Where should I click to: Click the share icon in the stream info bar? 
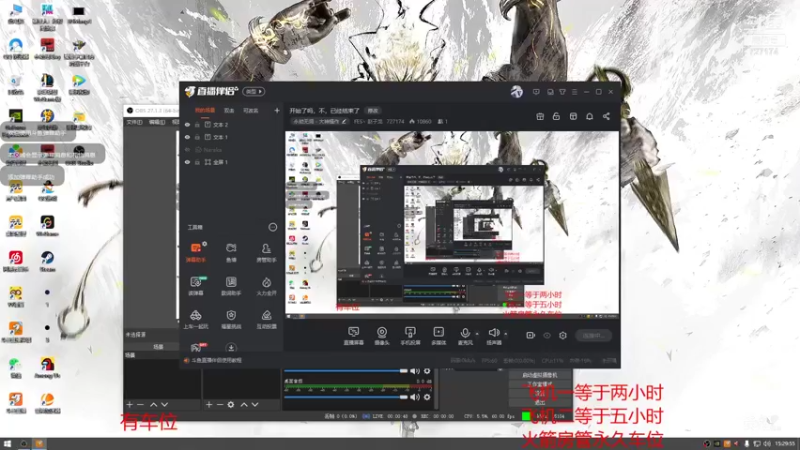pos(606,116)
